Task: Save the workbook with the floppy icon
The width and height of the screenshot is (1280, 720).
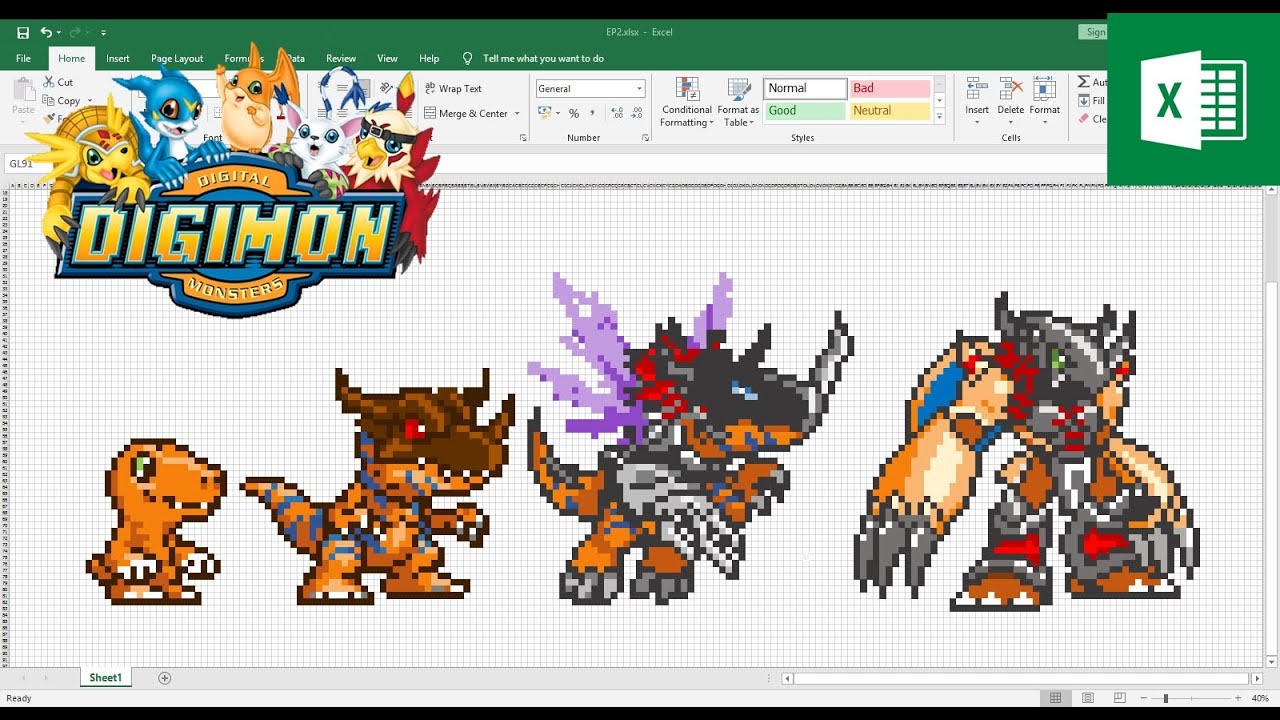Action: click(23, 32)
